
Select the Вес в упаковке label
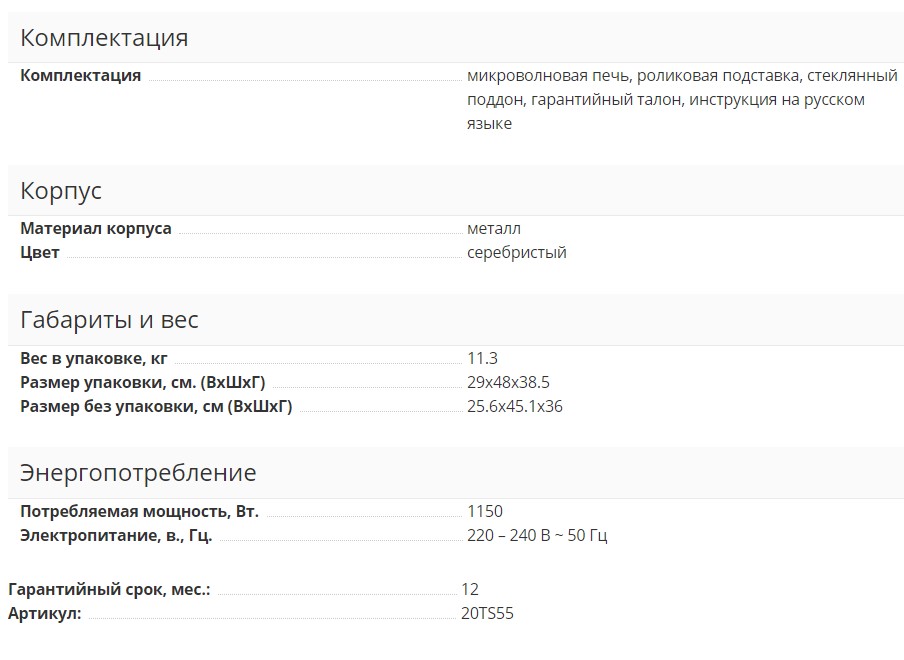(94, 359)
